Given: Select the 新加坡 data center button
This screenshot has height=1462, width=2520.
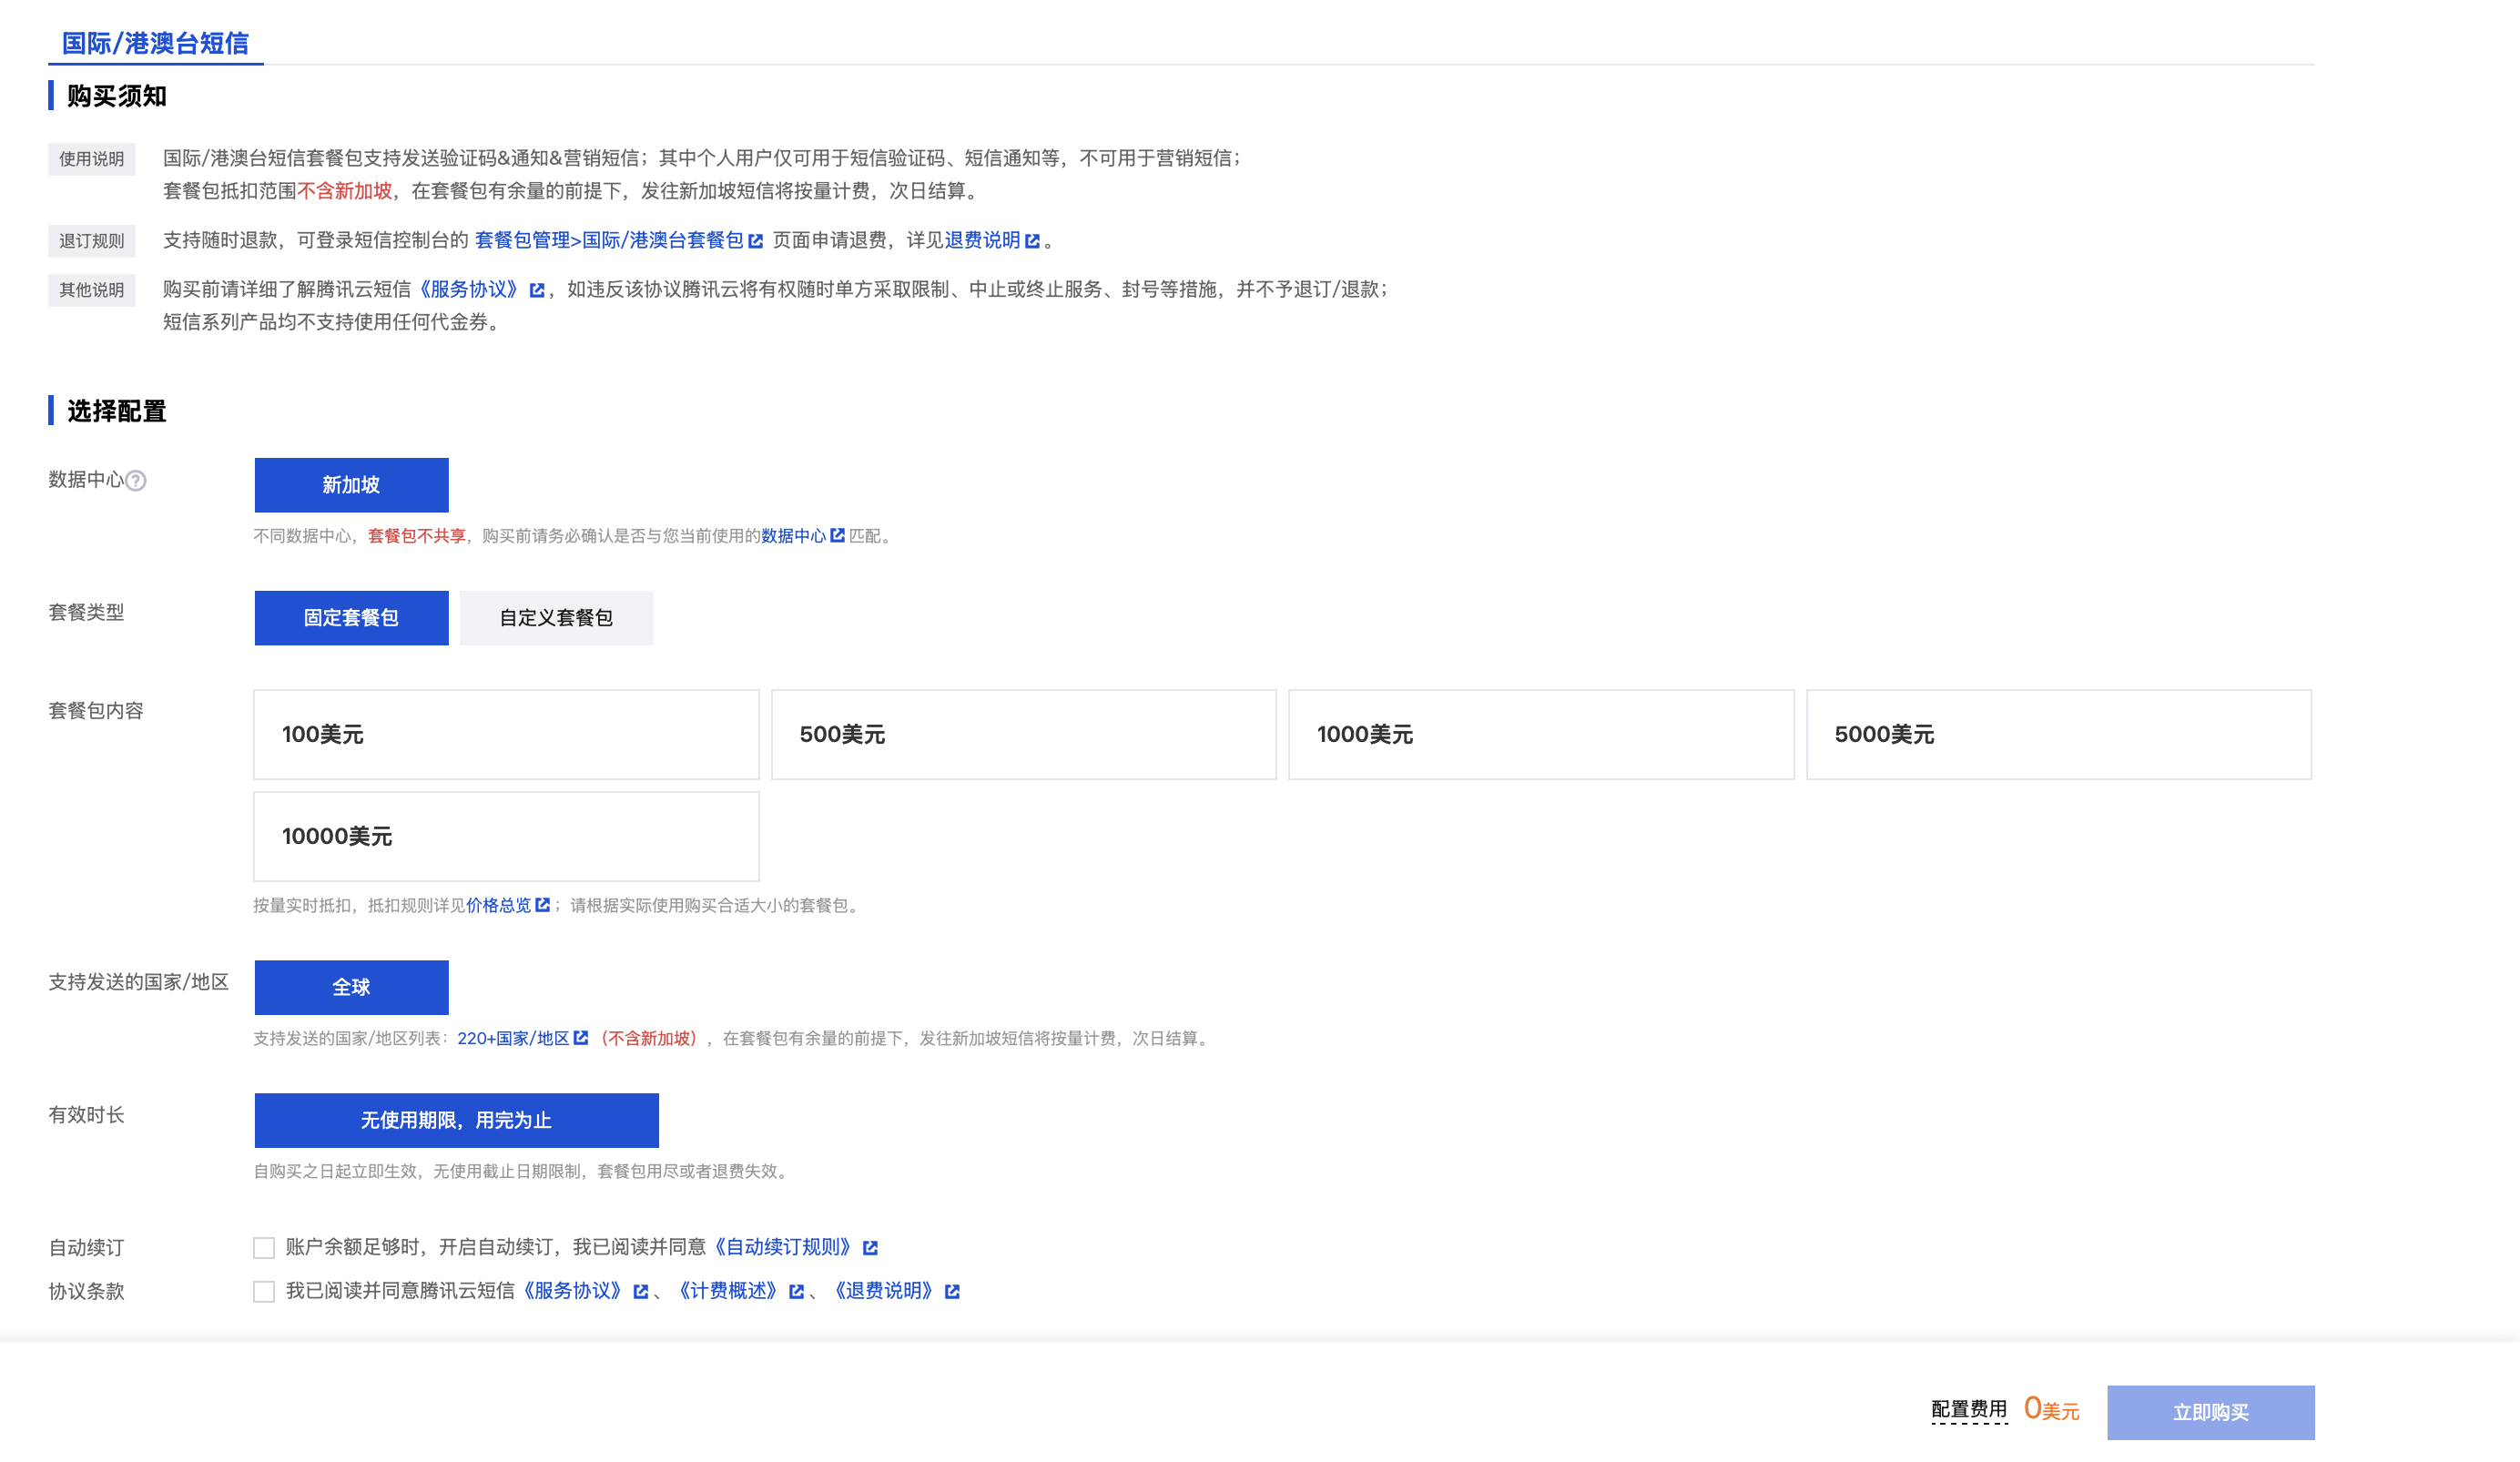Looking at the screenshot, I should (x=351, y=484).
